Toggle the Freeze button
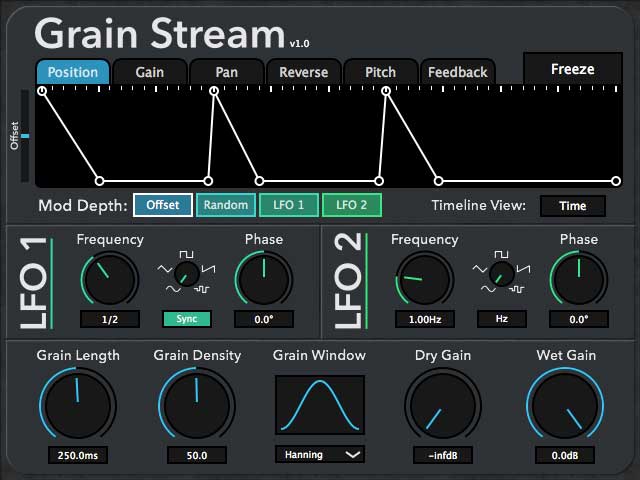Screen dimensions: 640x480 [572, 69]
